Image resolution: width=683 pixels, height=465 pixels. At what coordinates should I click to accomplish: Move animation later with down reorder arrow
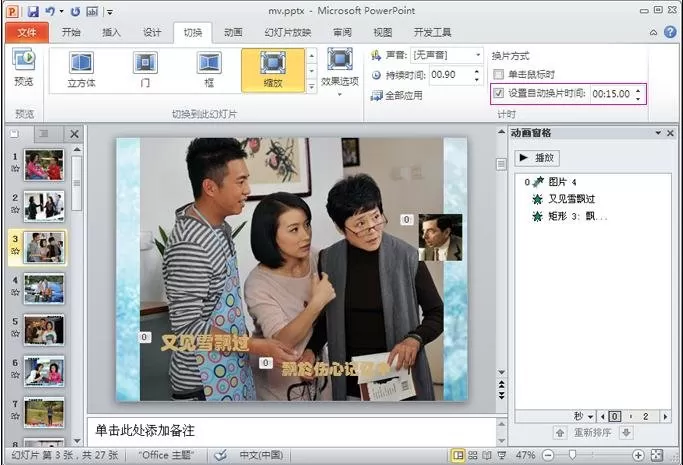point(626,433)
